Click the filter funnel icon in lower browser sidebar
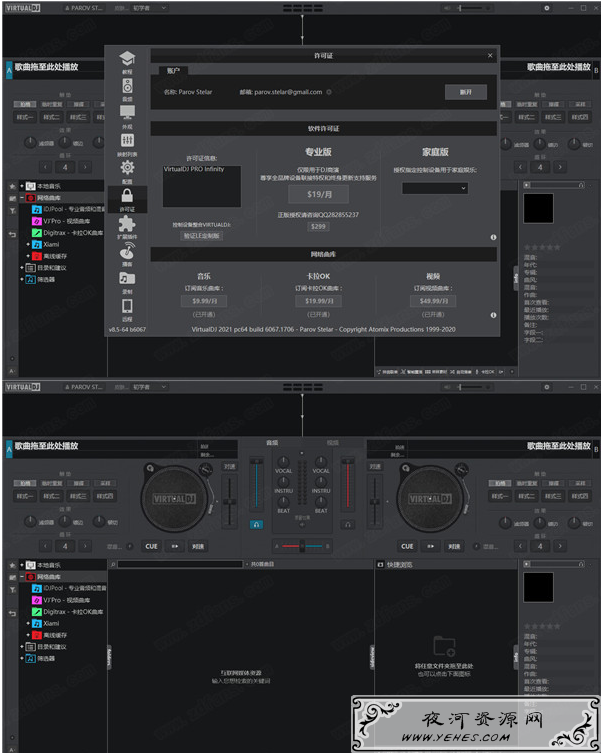 (x=12, y=590)
